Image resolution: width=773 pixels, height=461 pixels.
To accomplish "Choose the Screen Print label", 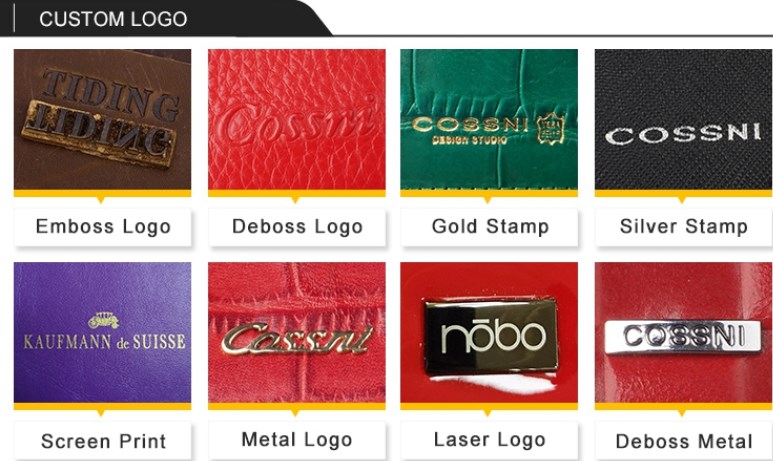I will pos(103,441).
